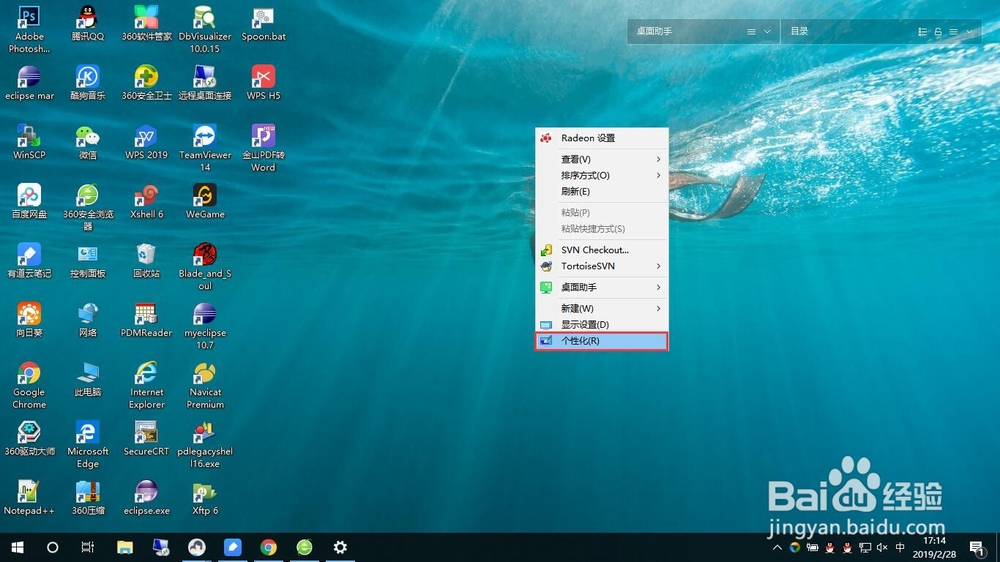
Task: Open the WinSCP shortcut
Action: tap(29, 142)
